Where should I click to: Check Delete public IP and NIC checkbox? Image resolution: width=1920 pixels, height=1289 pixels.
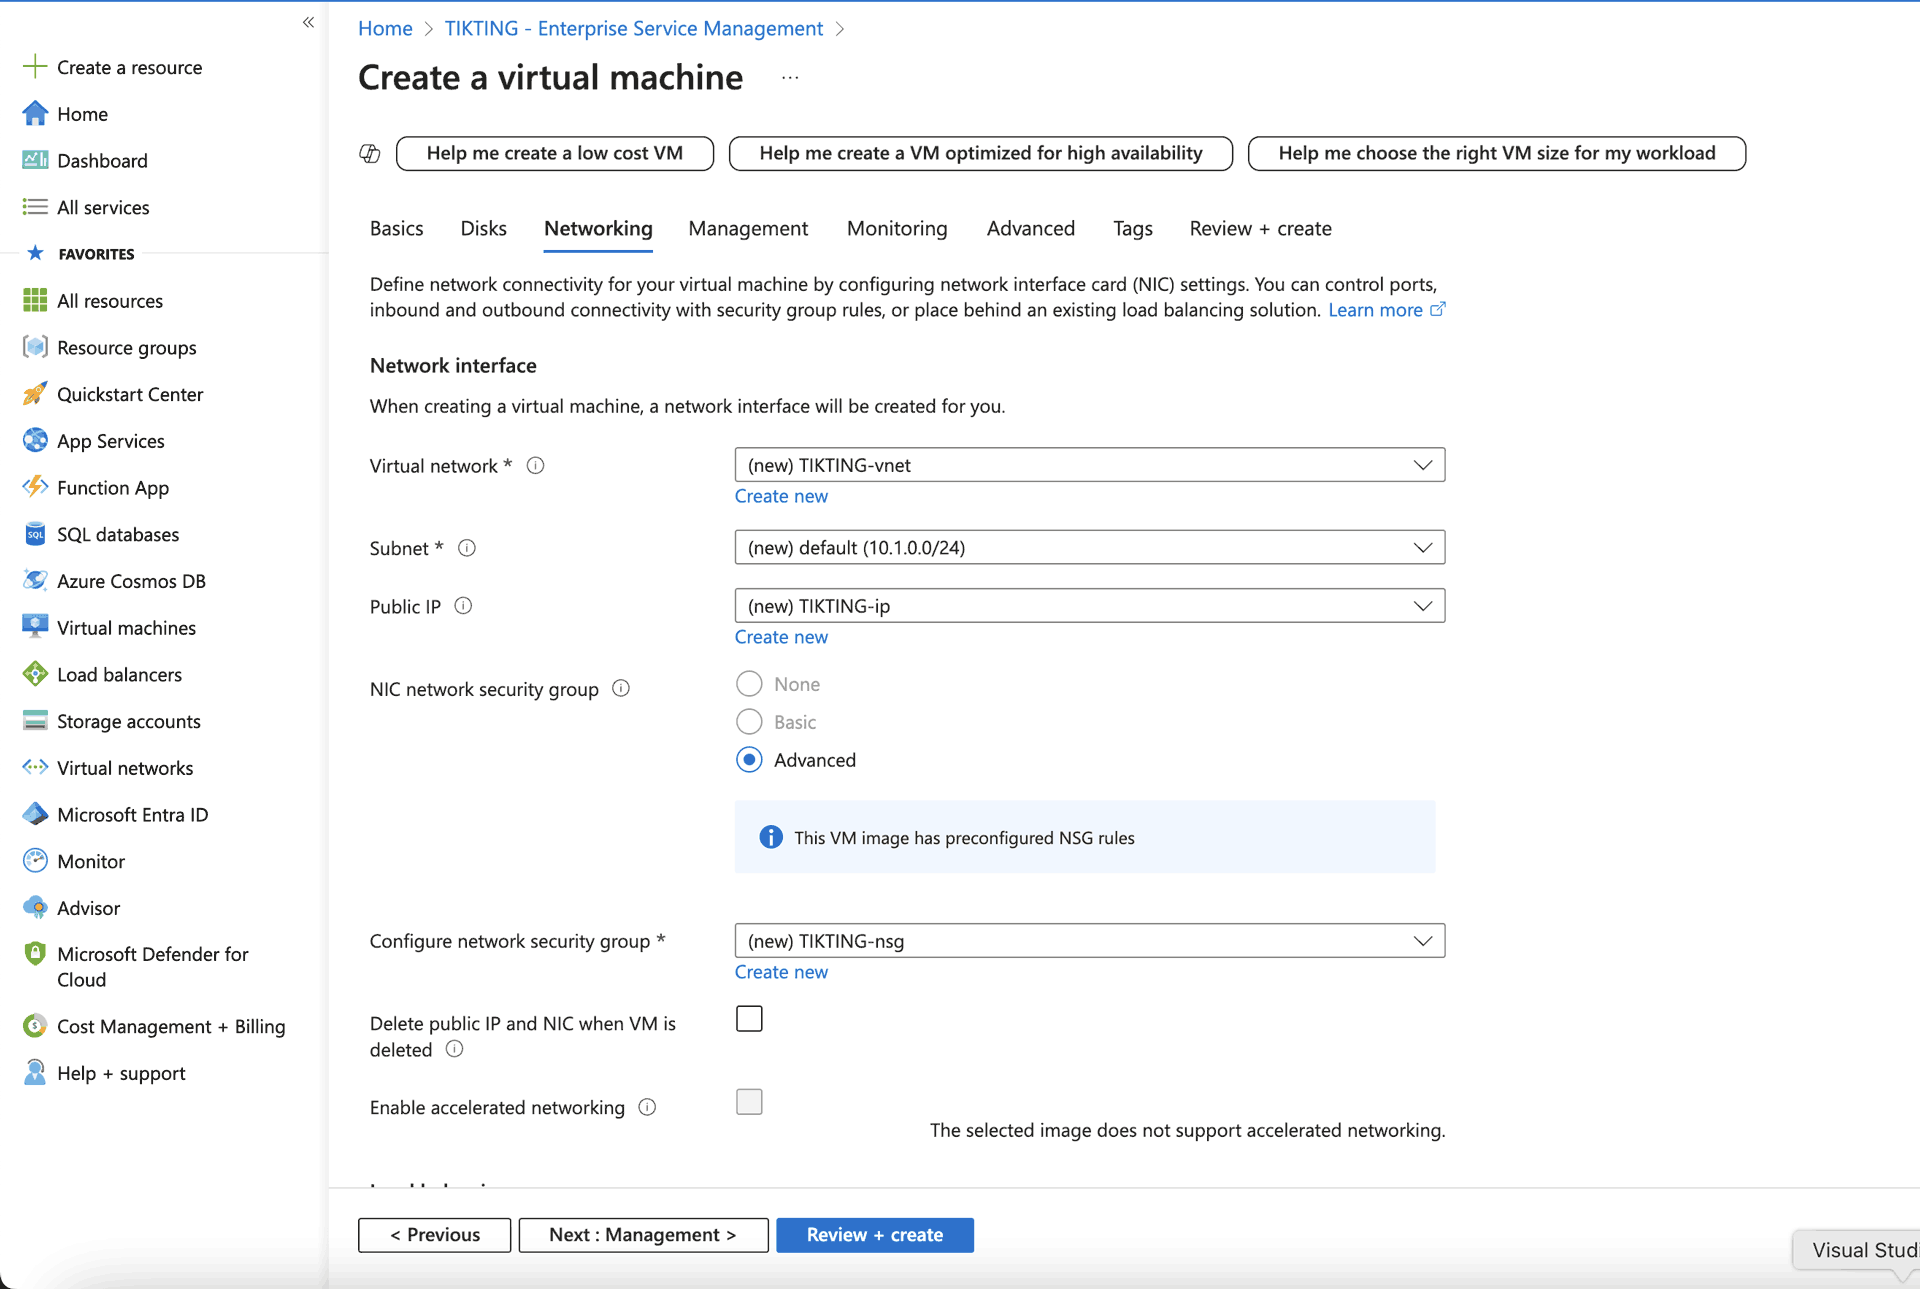749,1018
